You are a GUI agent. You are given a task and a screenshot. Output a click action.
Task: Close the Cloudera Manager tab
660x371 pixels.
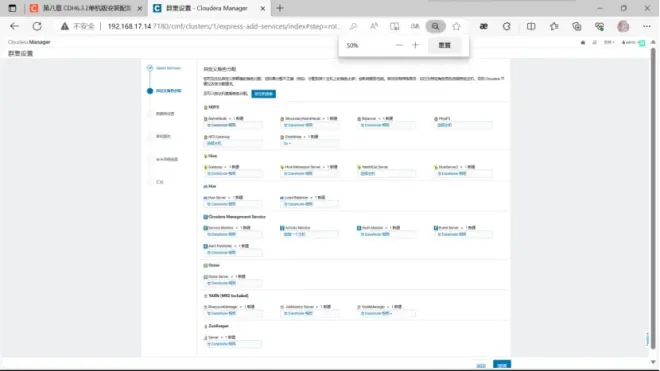point(263,8)
